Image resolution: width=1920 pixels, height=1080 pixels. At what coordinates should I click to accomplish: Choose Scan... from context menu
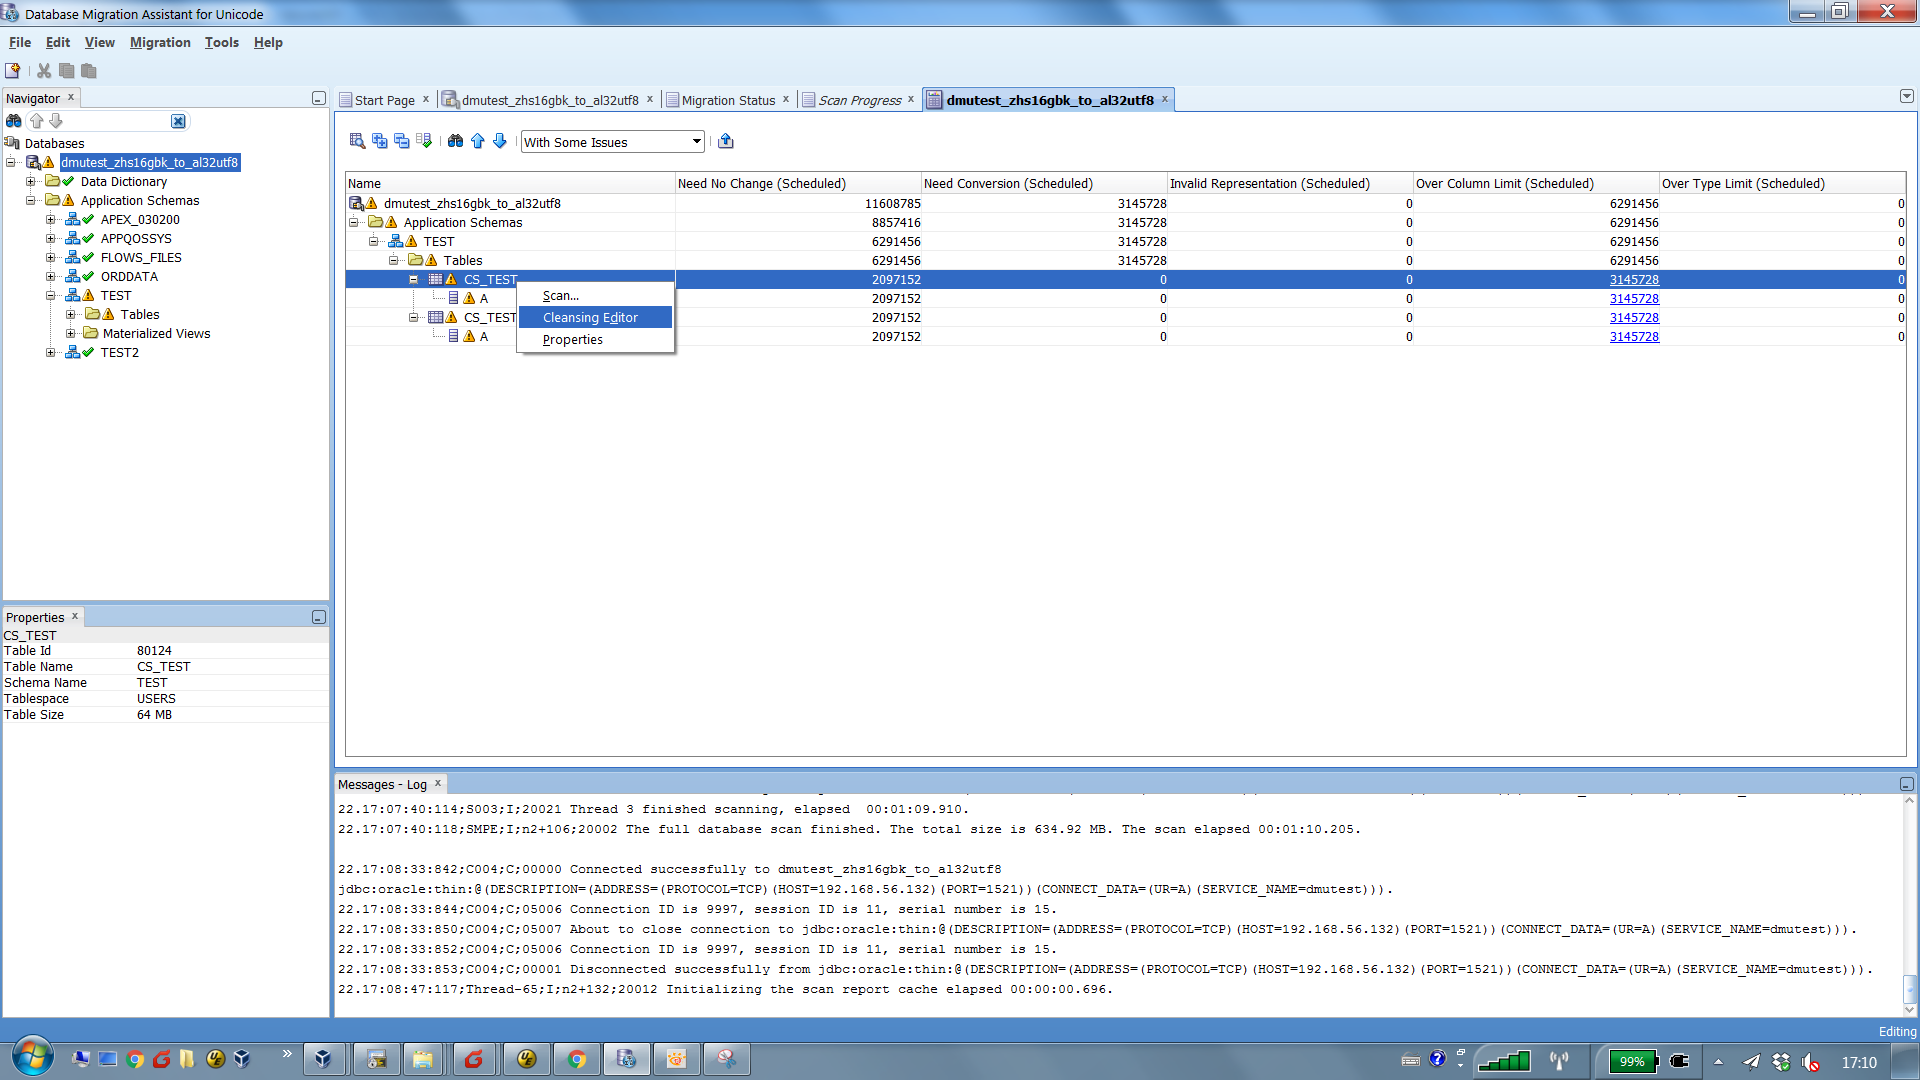tap(595, 295)
